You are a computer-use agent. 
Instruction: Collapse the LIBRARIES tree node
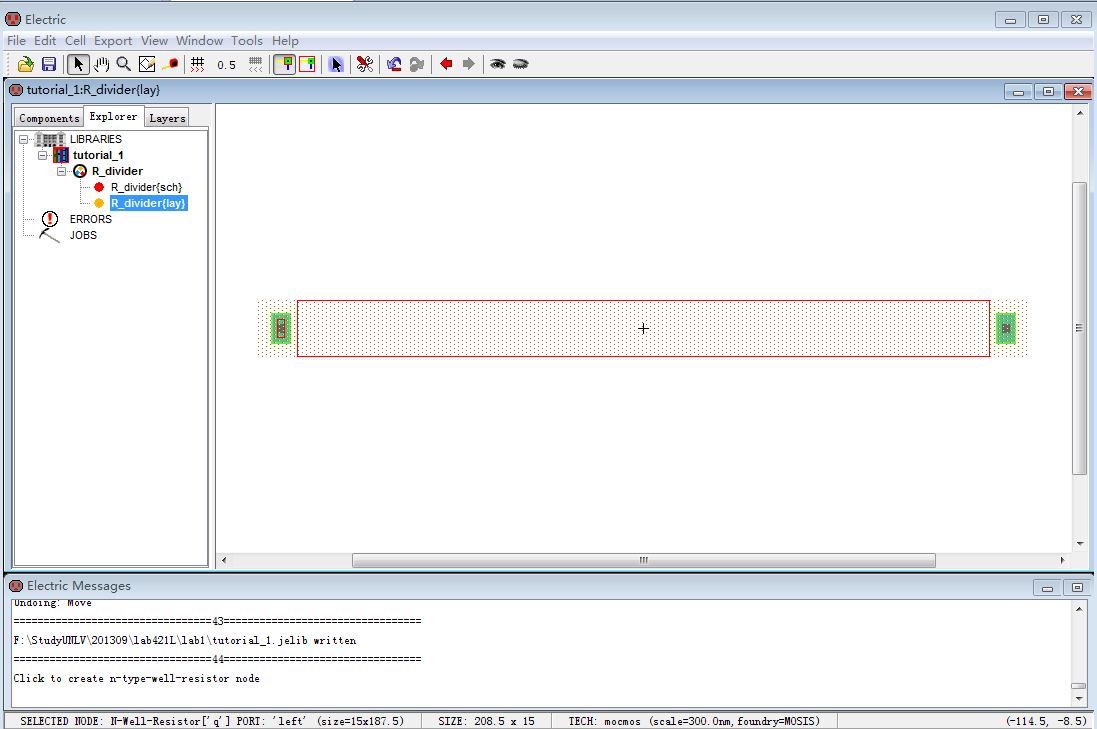(23, 139)
